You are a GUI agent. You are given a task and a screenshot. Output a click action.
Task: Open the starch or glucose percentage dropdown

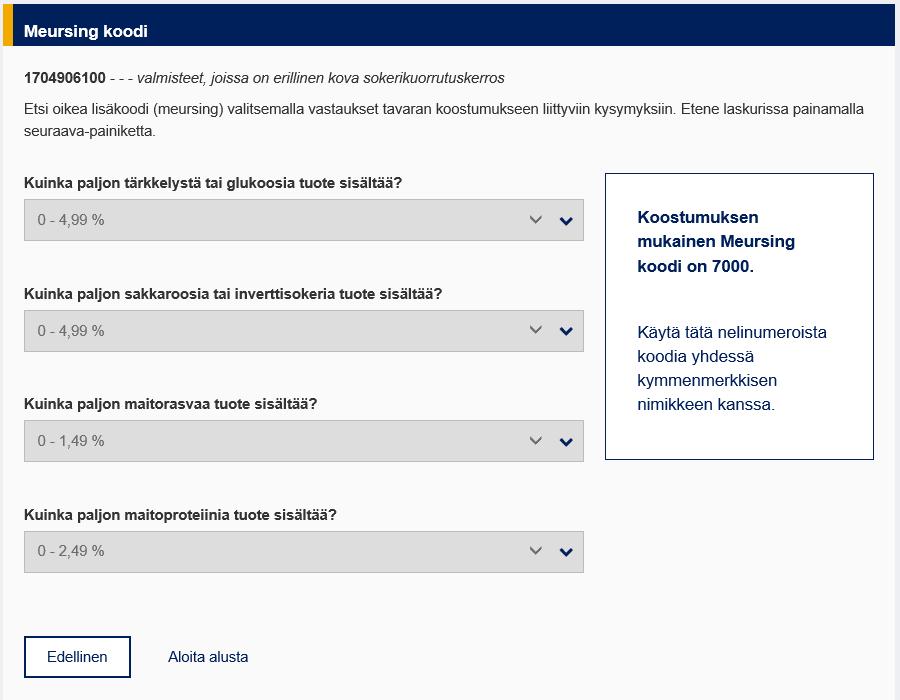click(x=304, y=220)
